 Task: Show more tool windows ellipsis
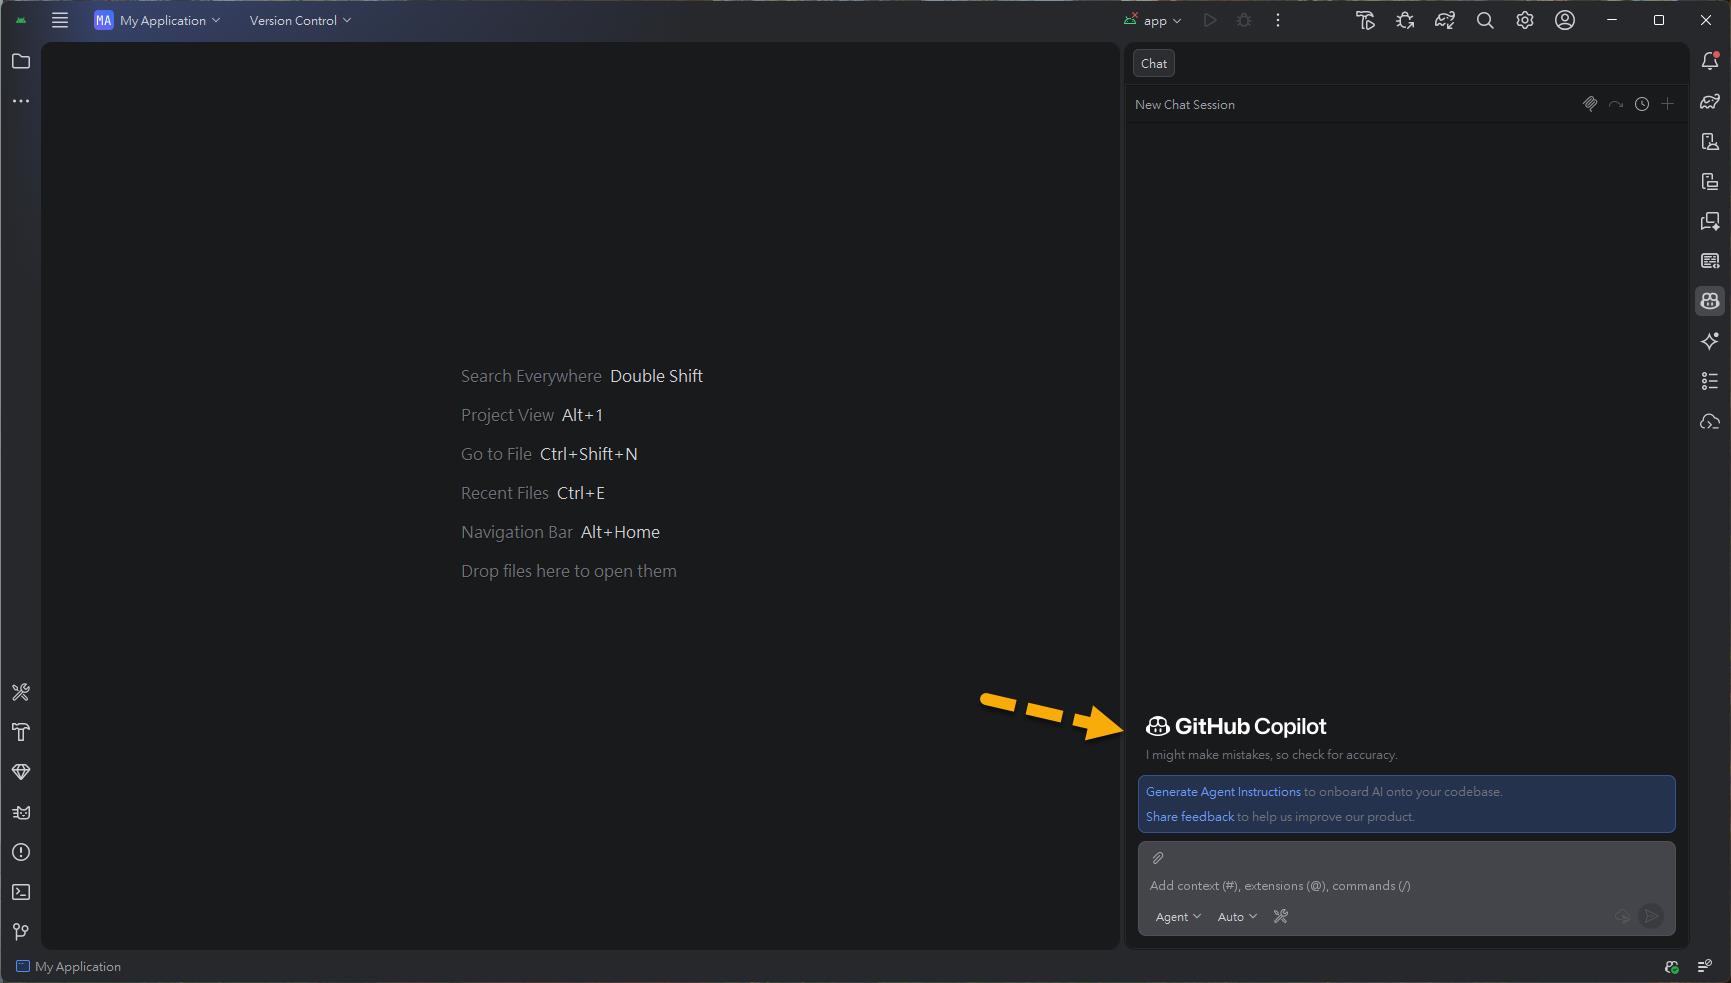point(21,101)
